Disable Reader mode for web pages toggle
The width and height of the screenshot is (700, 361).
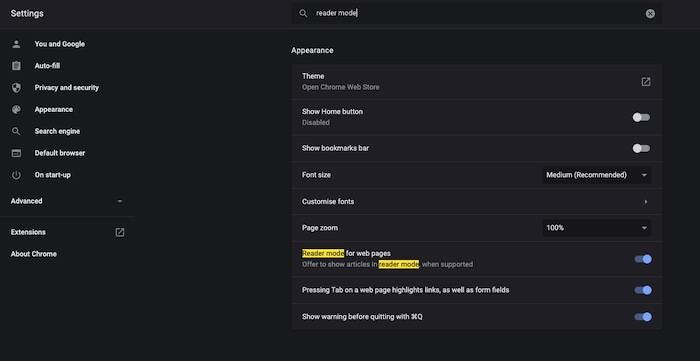pyautogui.click(x=643, y=259)
